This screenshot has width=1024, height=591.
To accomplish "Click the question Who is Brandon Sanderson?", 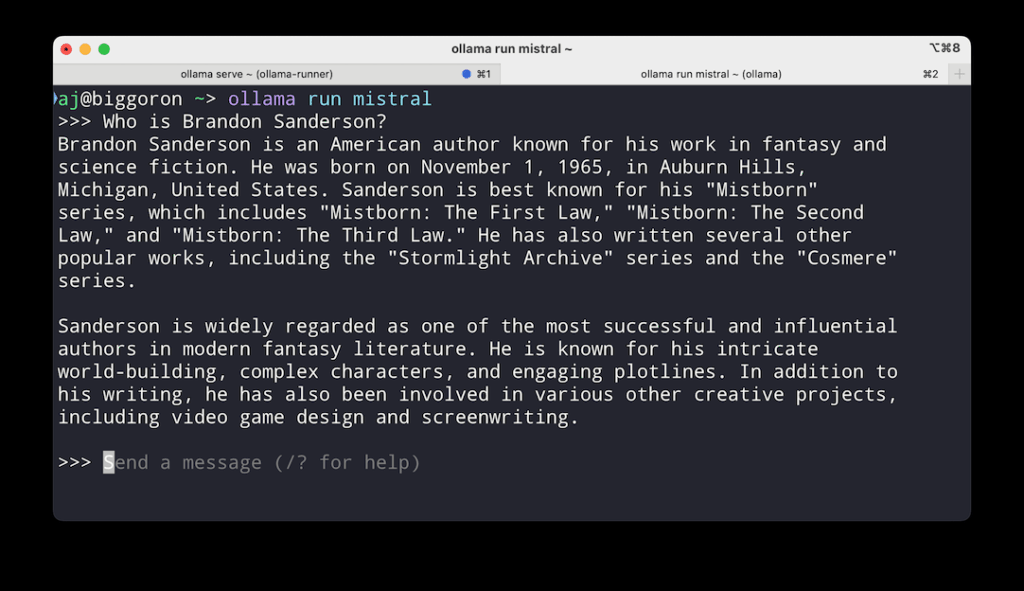I will [245, 121].
